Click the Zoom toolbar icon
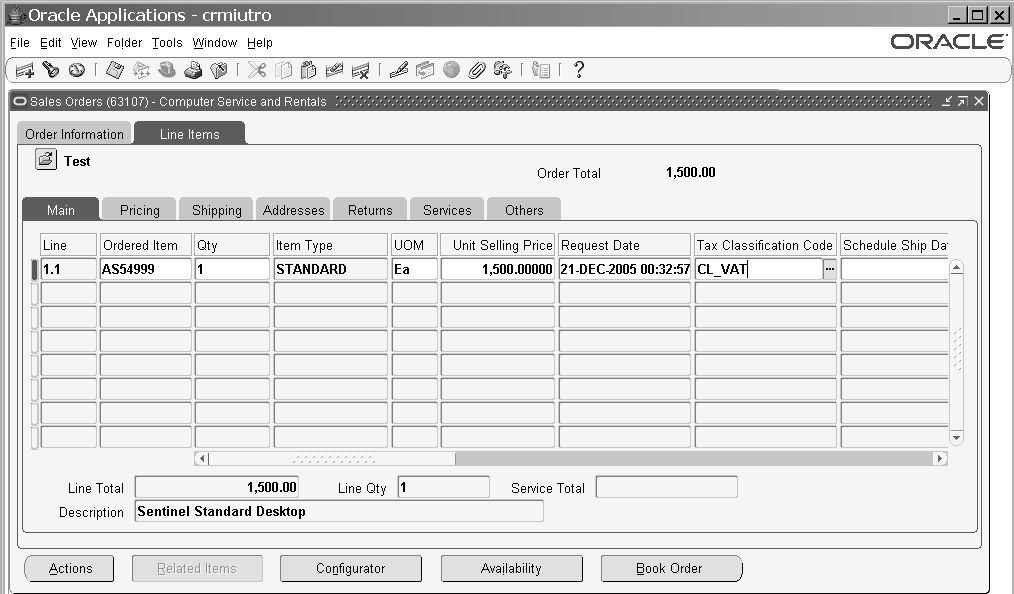The height and width of the screenshot is (594, 1014). coord(425,70)
